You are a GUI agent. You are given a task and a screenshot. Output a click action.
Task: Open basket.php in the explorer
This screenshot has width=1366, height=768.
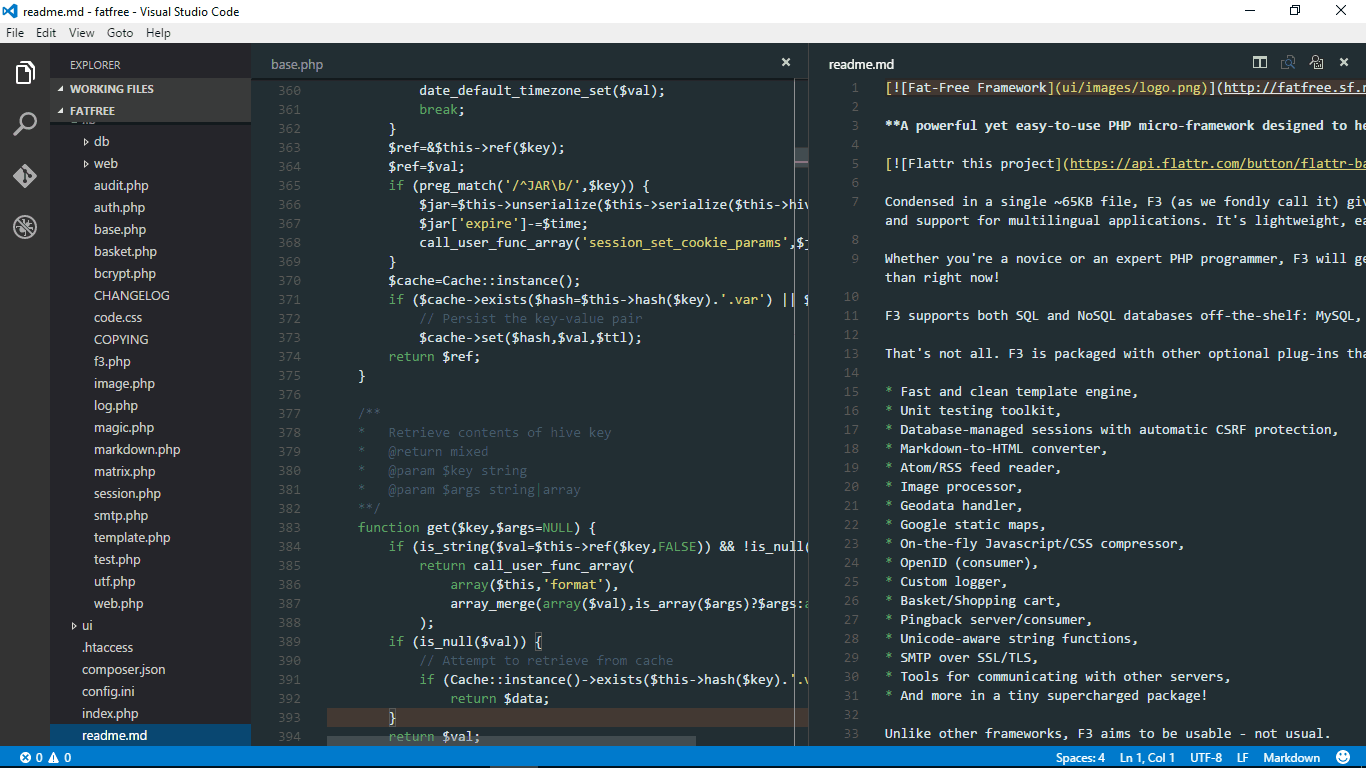point(125,252)
